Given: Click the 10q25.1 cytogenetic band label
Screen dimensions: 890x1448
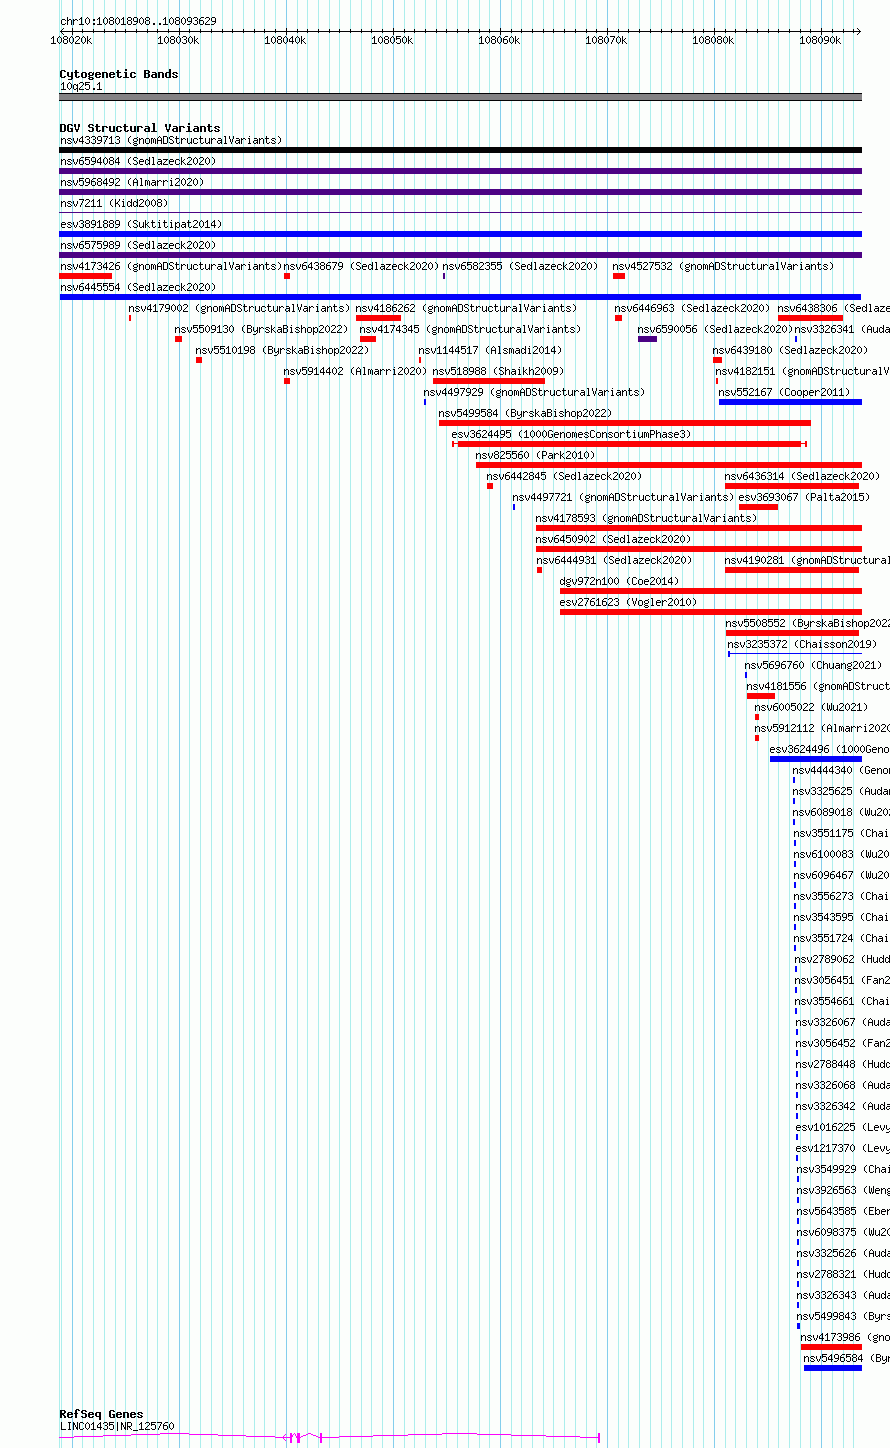Looking at the screenshot, I should 81,86.
